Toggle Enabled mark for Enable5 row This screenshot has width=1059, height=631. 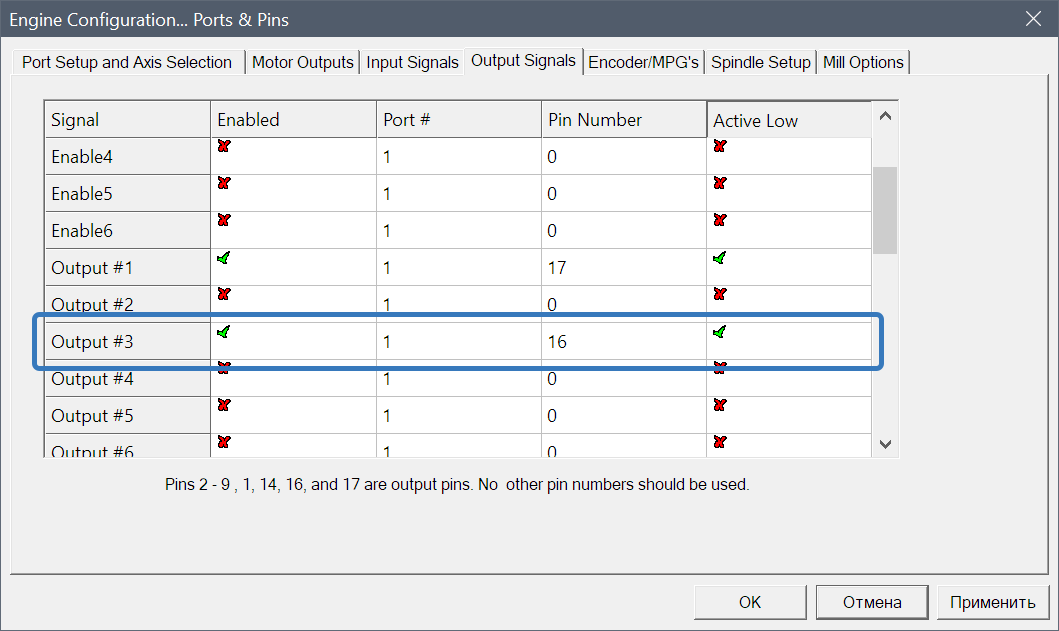[224, 183]
